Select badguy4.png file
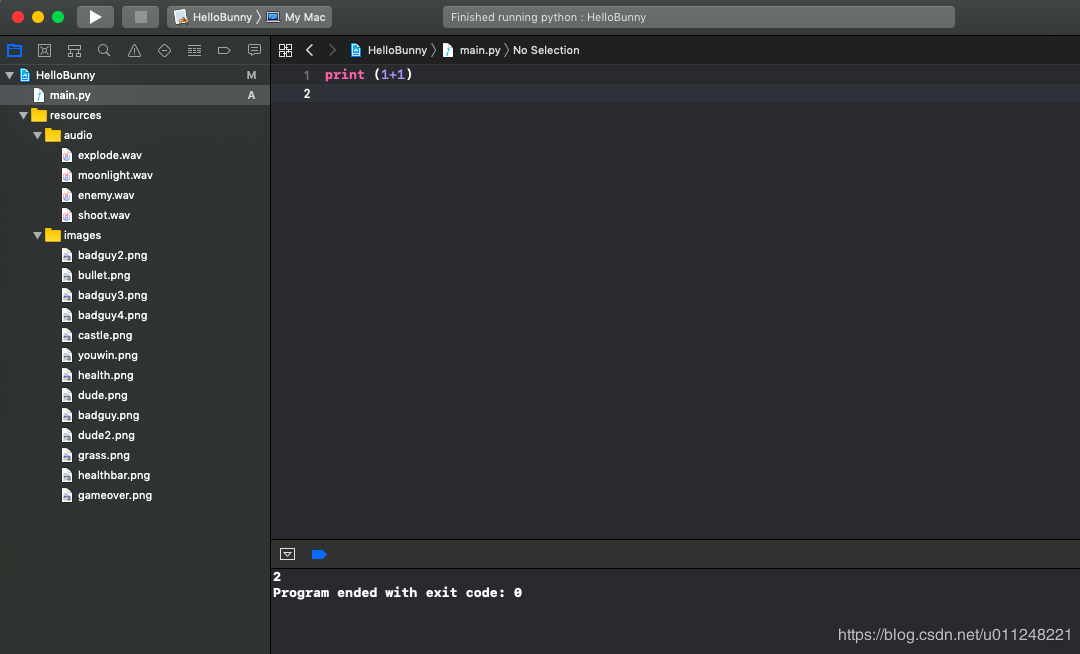 [x=135, y=315]
